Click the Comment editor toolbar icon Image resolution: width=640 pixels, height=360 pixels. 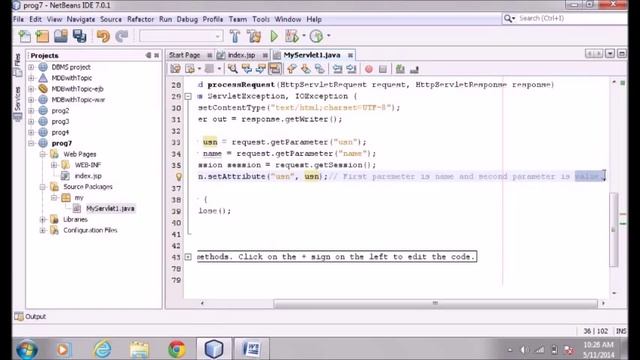click(x=400, y=69)
